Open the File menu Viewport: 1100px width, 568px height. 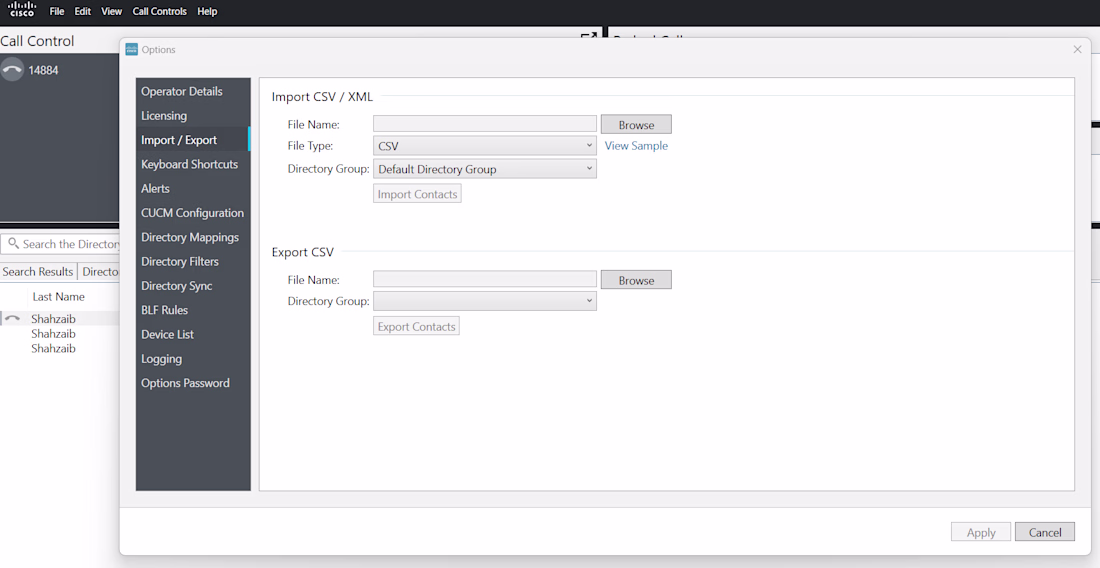(57, 11)
